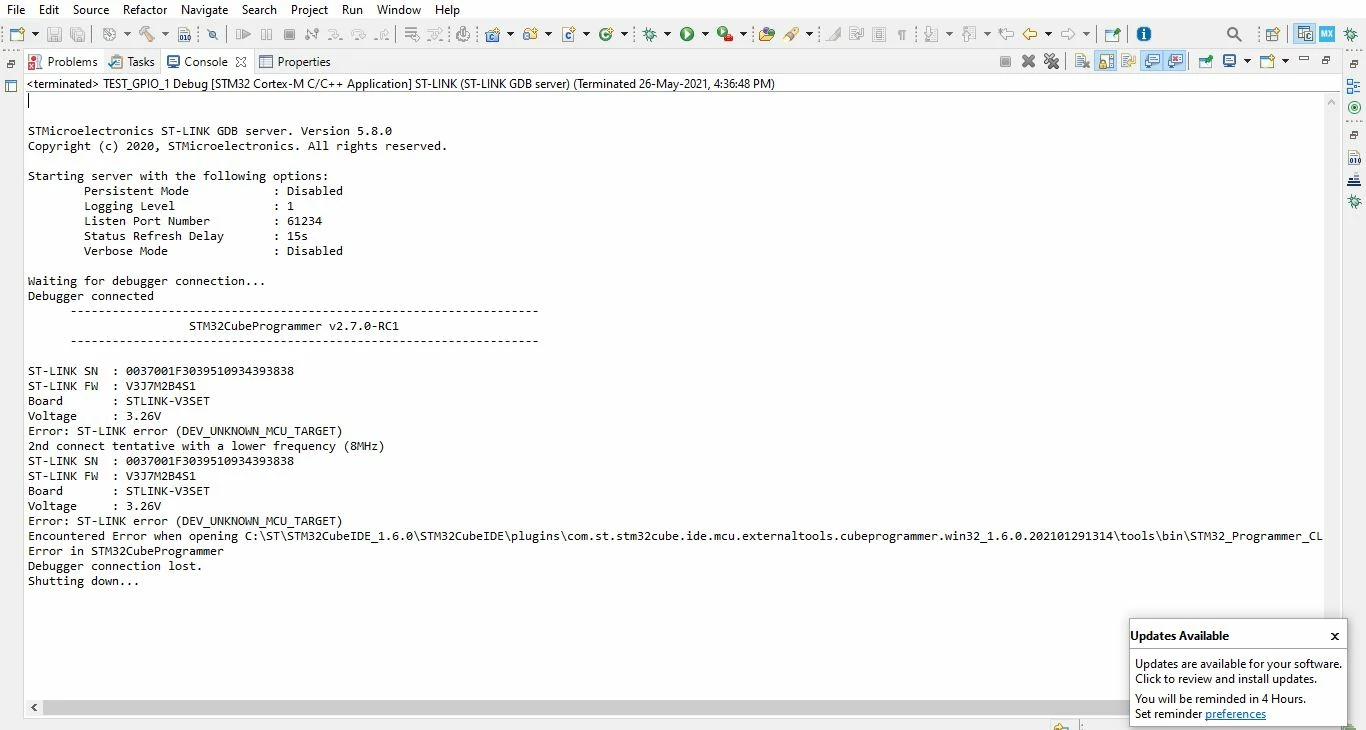Screen dimensions: 1366x730
Task: Toggle Scroll Lock in console toolbar
Action: [x=1105, y=61]
